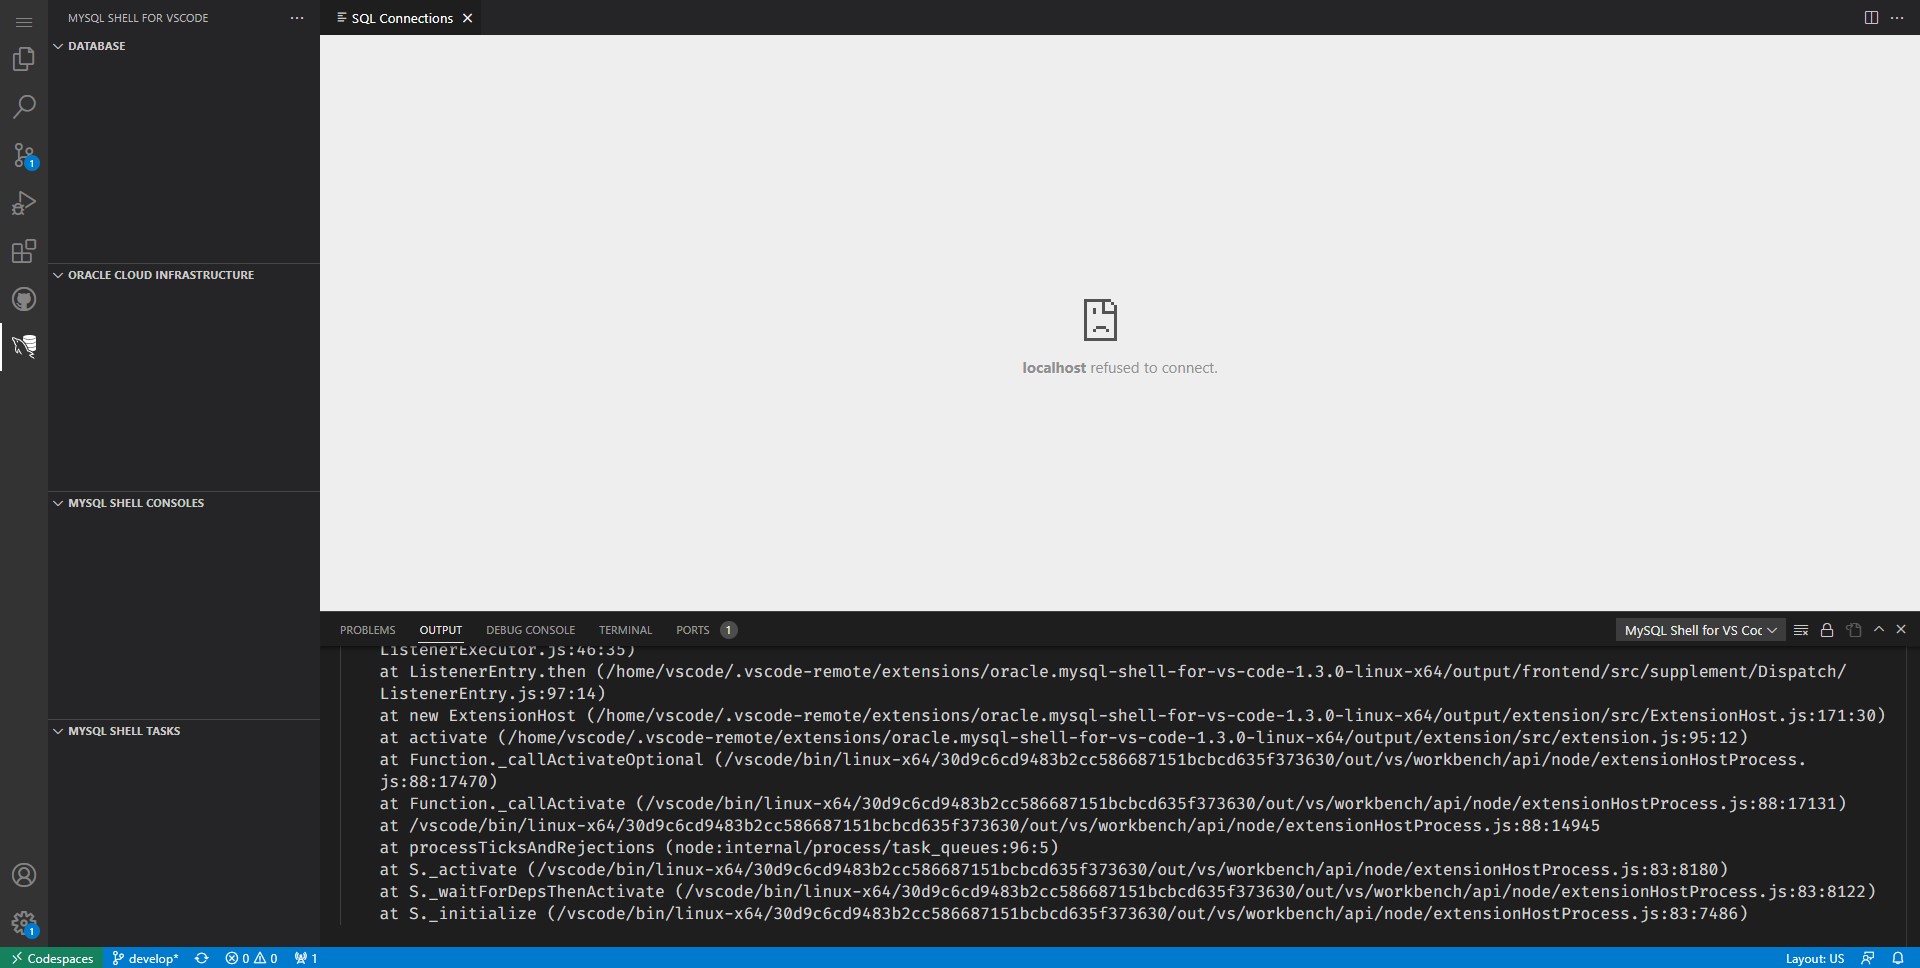Open editor more actions menu
The width and height of the screenshot is (1920, 968).
[1897, 18]
